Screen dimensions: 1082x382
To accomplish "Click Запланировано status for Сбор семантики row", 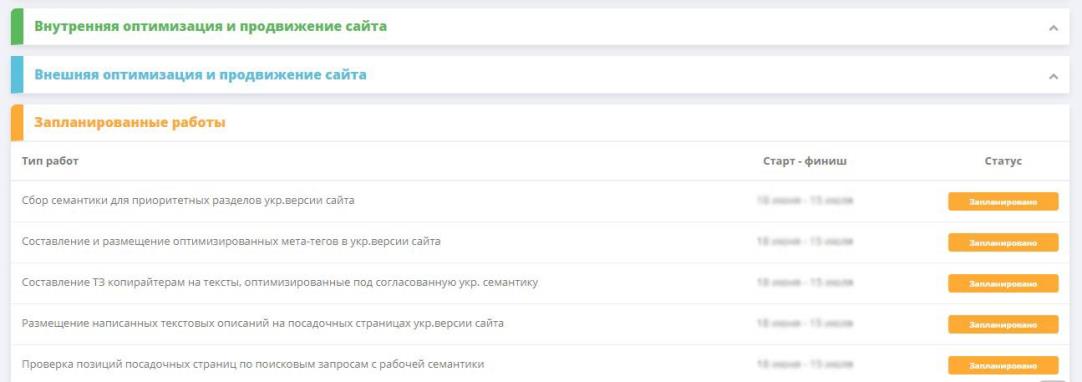I will (1003, 201).
